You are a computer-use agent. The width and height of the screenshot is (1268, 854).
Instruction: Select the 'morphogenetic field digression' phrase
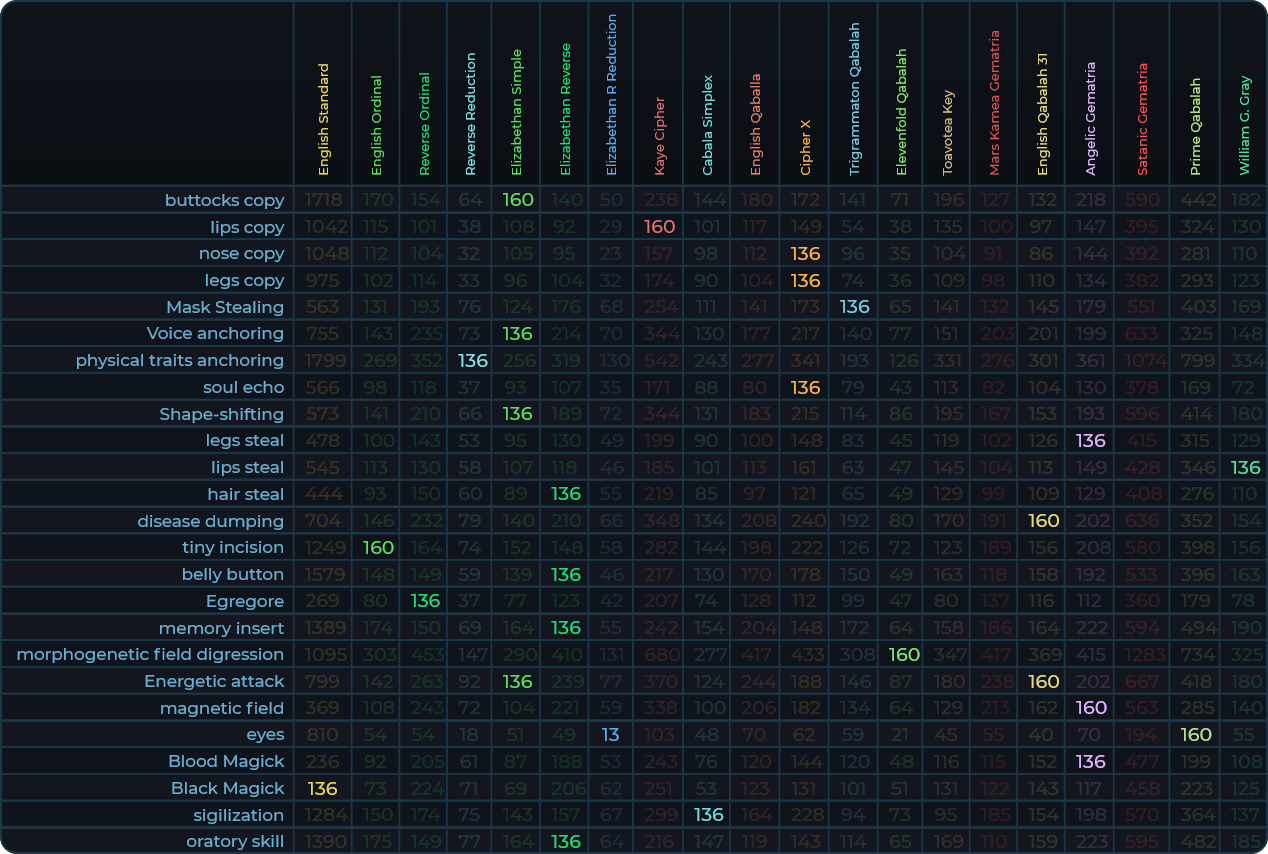(150, 654)
